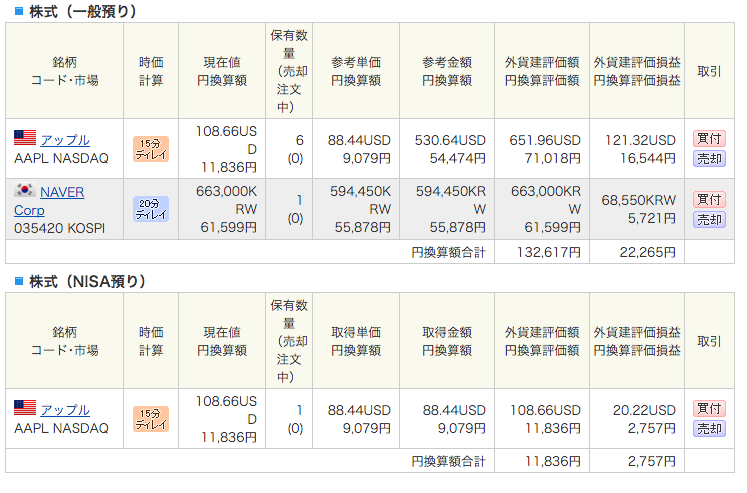Click the US flag icon in NISA Apple row
The width and height of the screenshot is (747, 493).
[x=25, y=408]
